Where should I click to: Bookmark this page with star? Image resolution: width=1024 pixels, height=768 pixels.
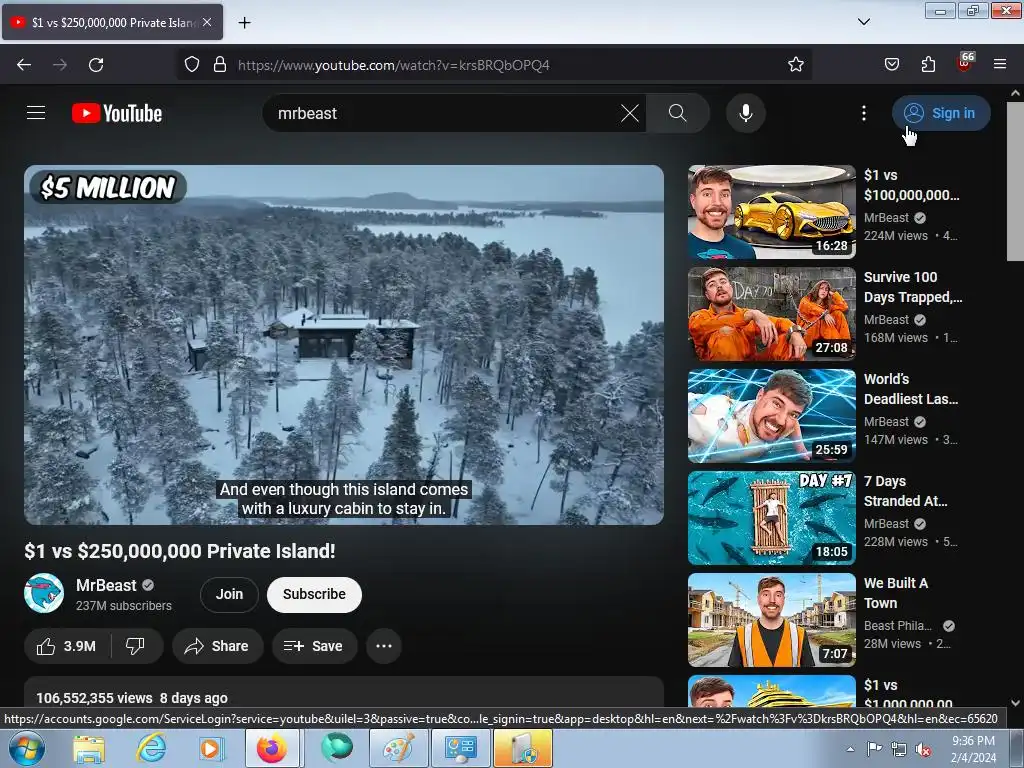pyautogui.click(x=795, y=65)
